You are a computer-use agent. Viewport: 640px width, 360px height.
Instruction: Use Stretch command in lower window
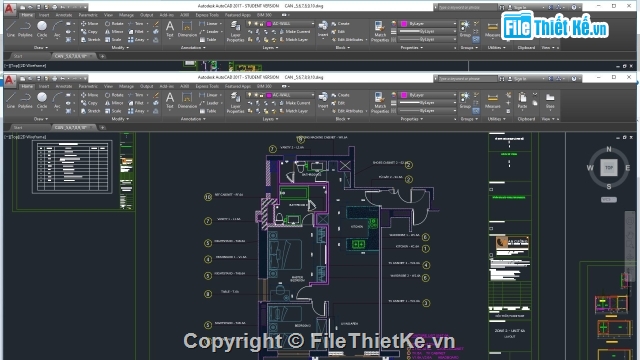pyautogui.click(x=90, y=111)
